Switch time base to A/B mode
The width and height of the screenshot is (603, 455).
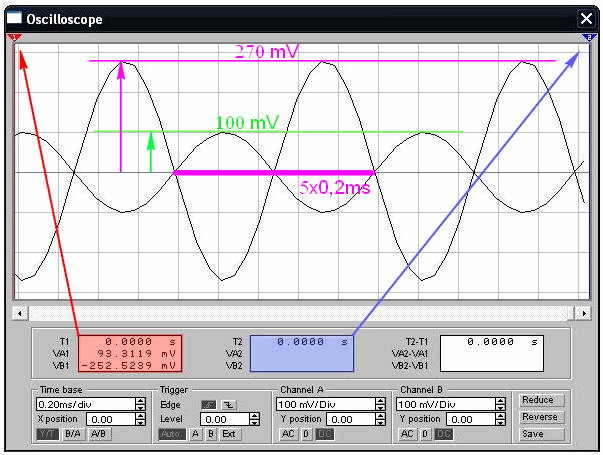[99, 435]
